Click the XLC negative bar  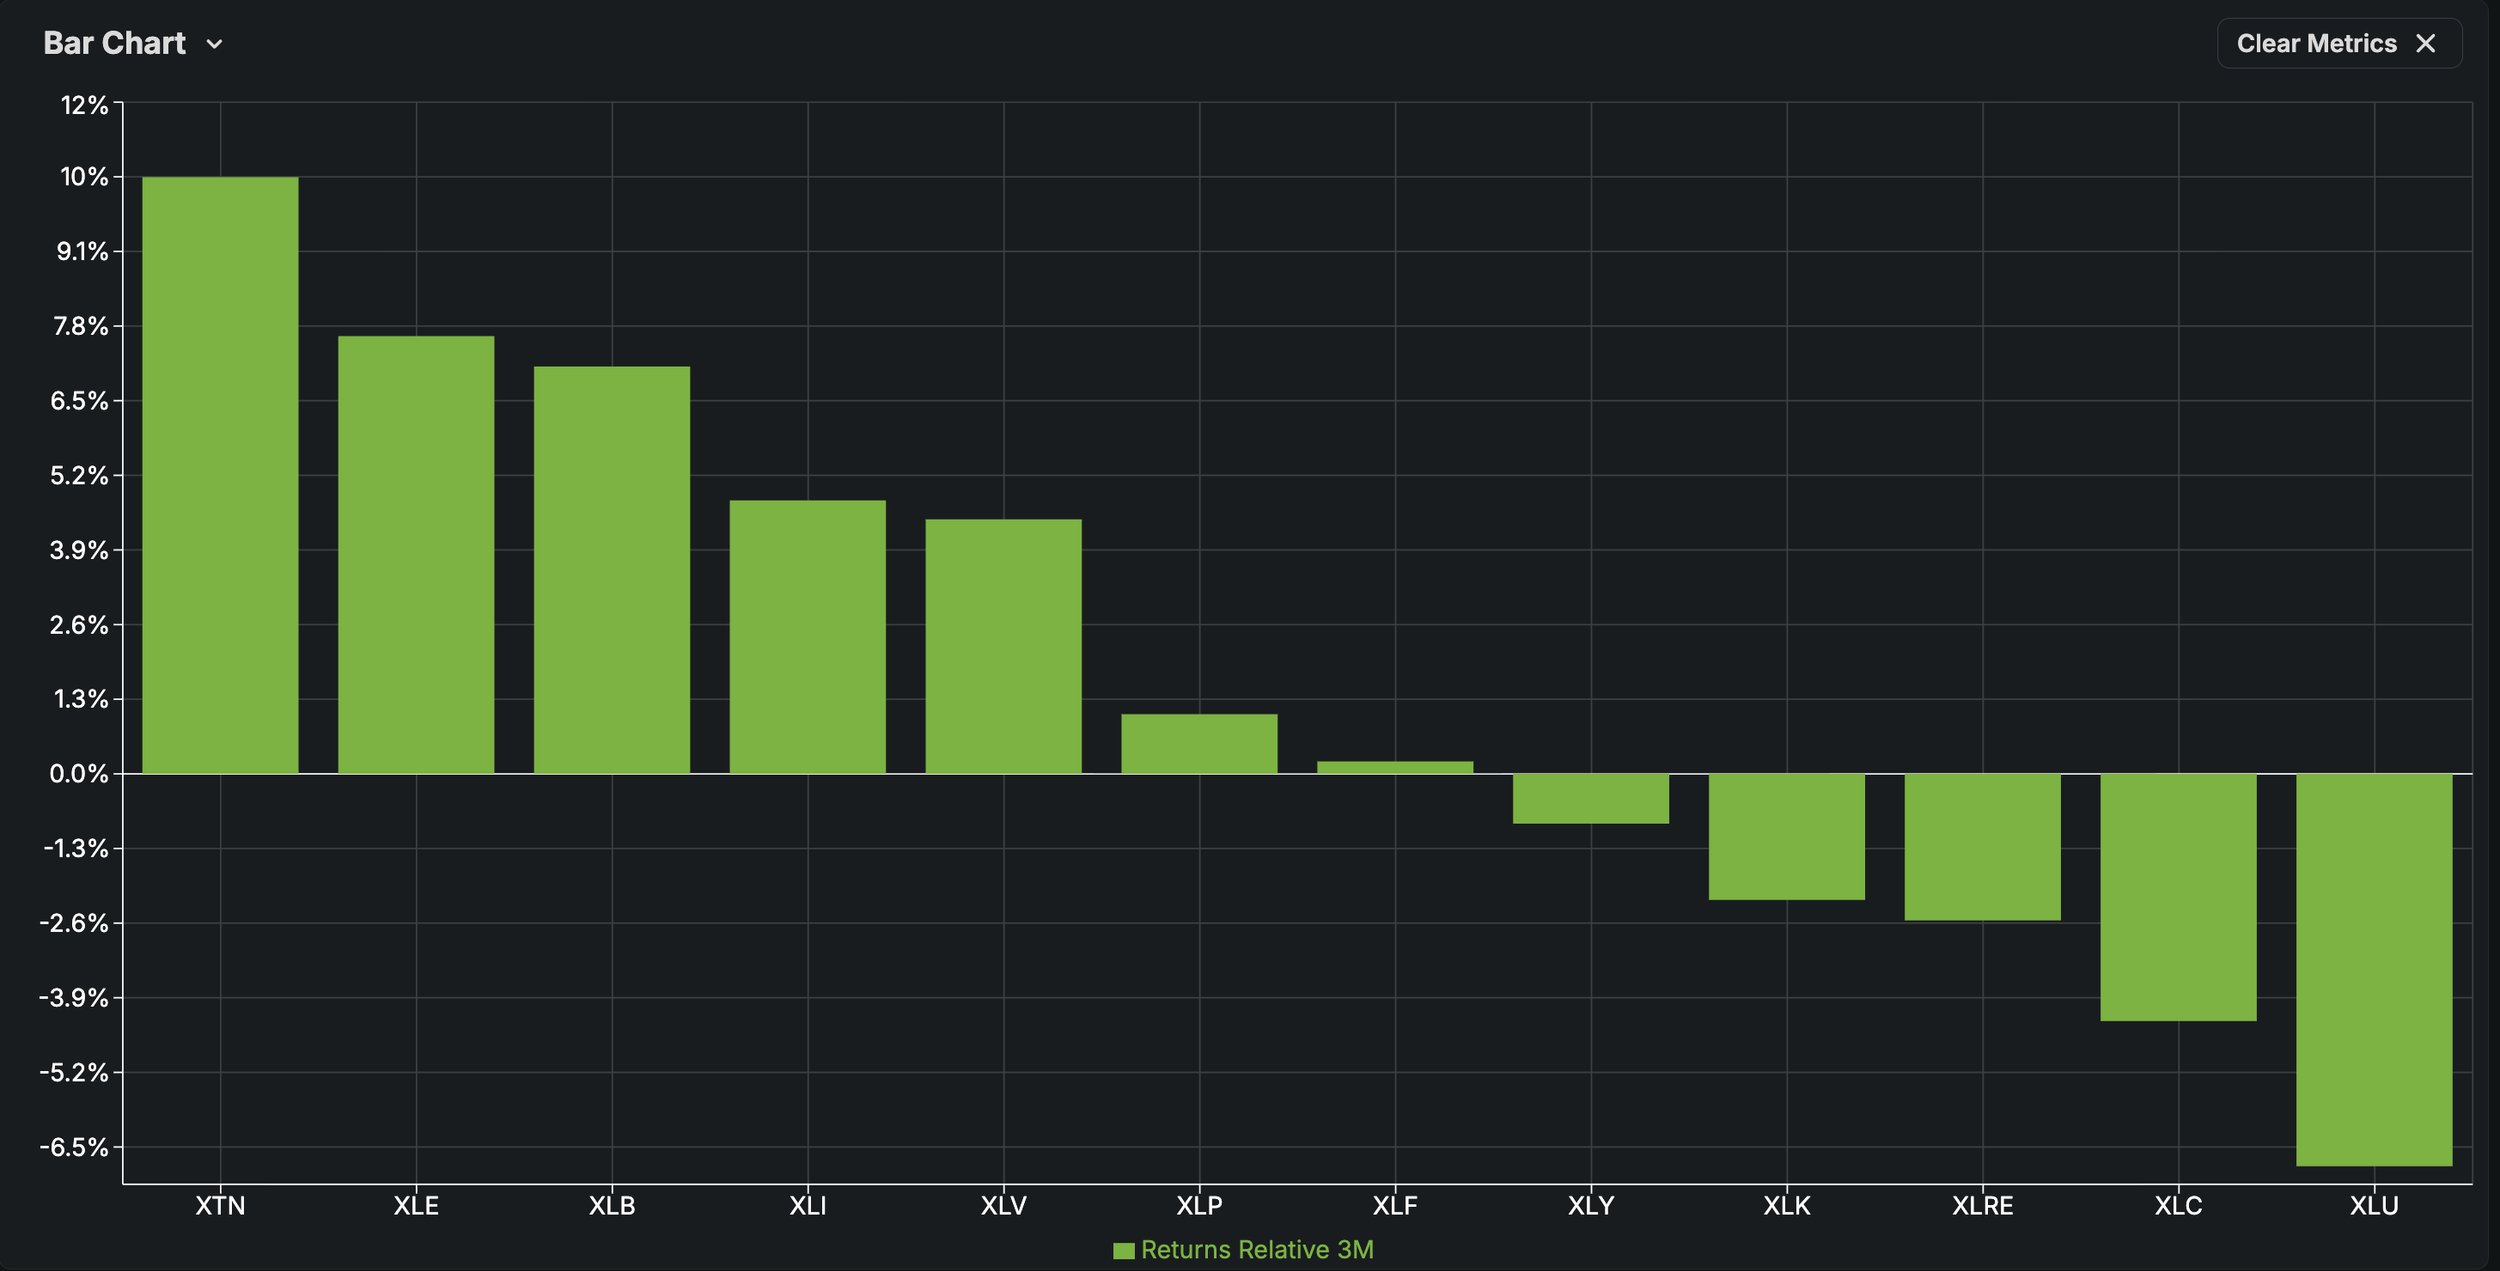tap(2178, 897)
